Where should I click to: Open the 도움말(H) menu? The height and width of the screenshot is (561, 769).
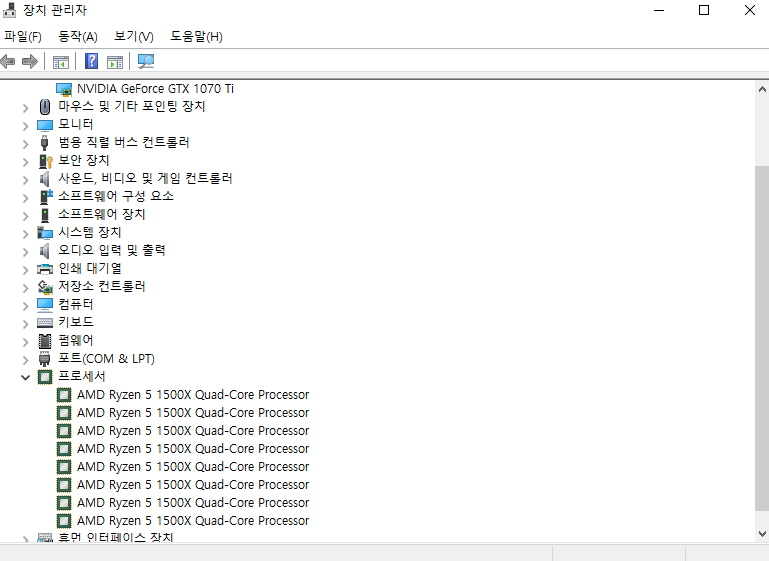click(196, 37)
